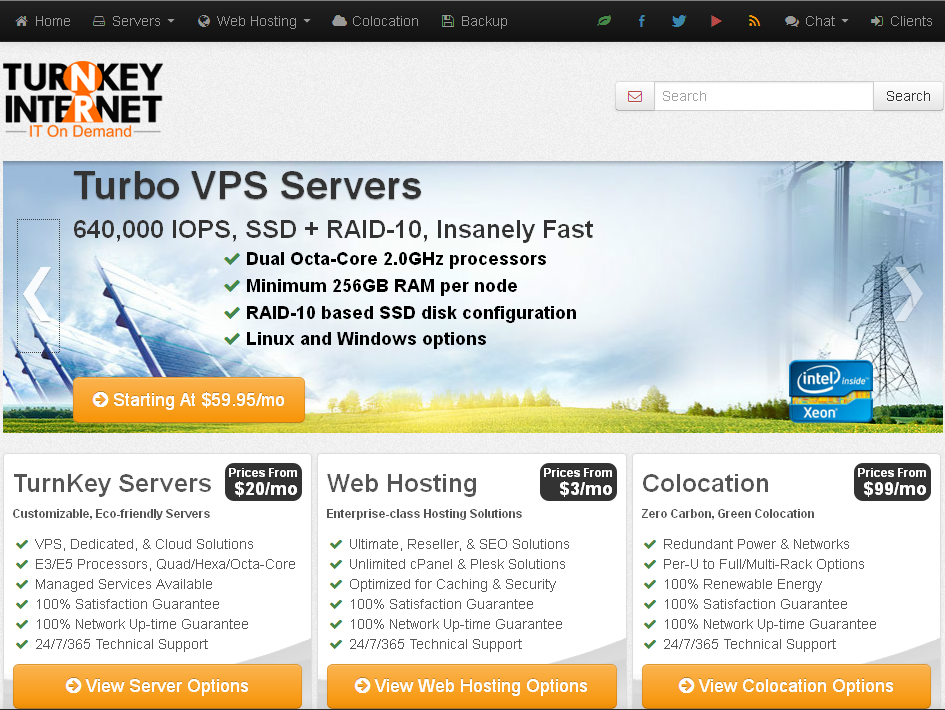The width and height of the screenshot is (945, 710).
Task: Expand the Servers dropdown menu
Action: (133, 21)
